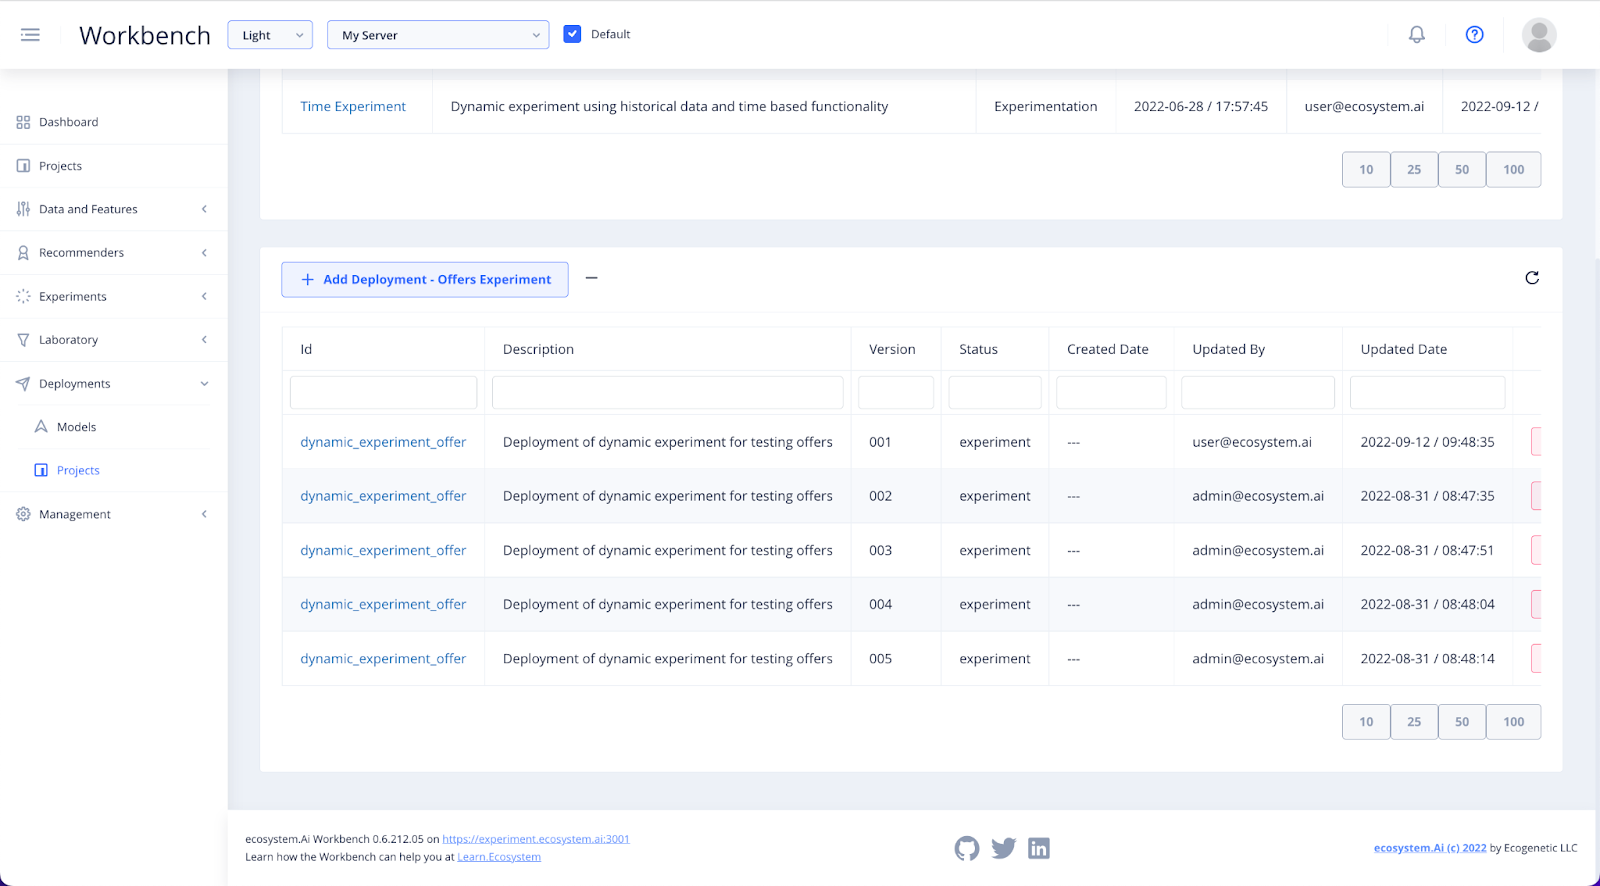Set bottom table page size to 25
Screen dimensions: 1600x886
click(x=1414, y=722)
